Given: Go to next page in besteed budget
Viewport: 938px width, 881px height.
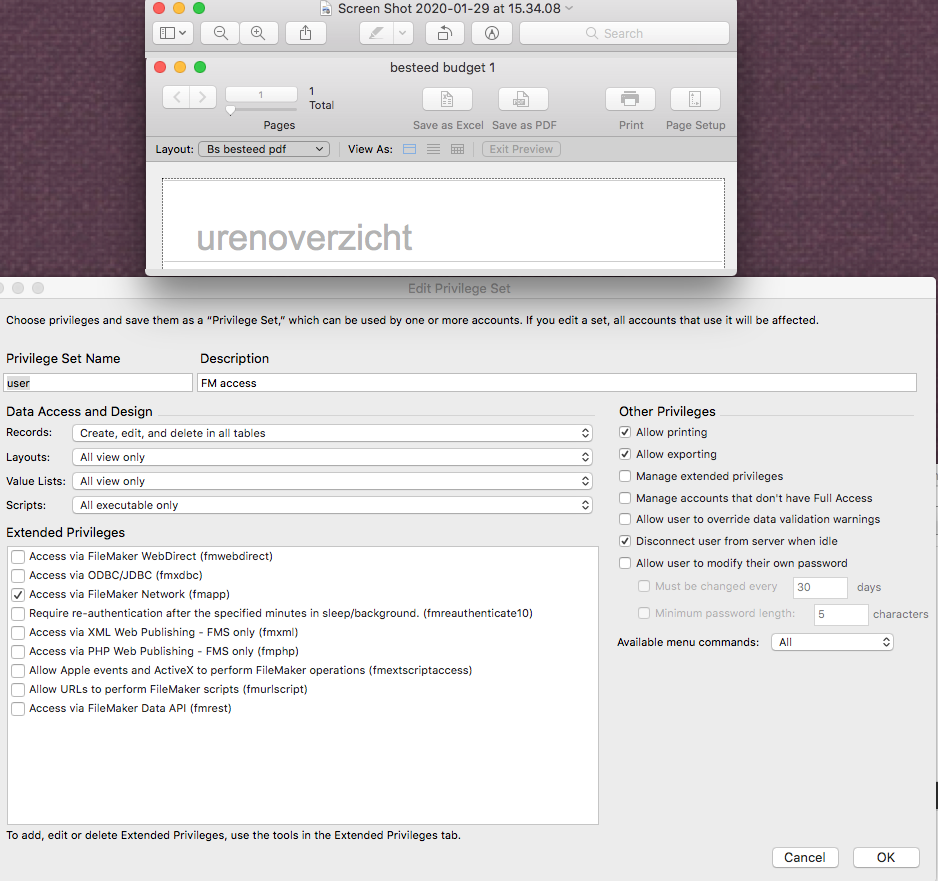Looking at the screenshot, I should (x=203, y=97).
